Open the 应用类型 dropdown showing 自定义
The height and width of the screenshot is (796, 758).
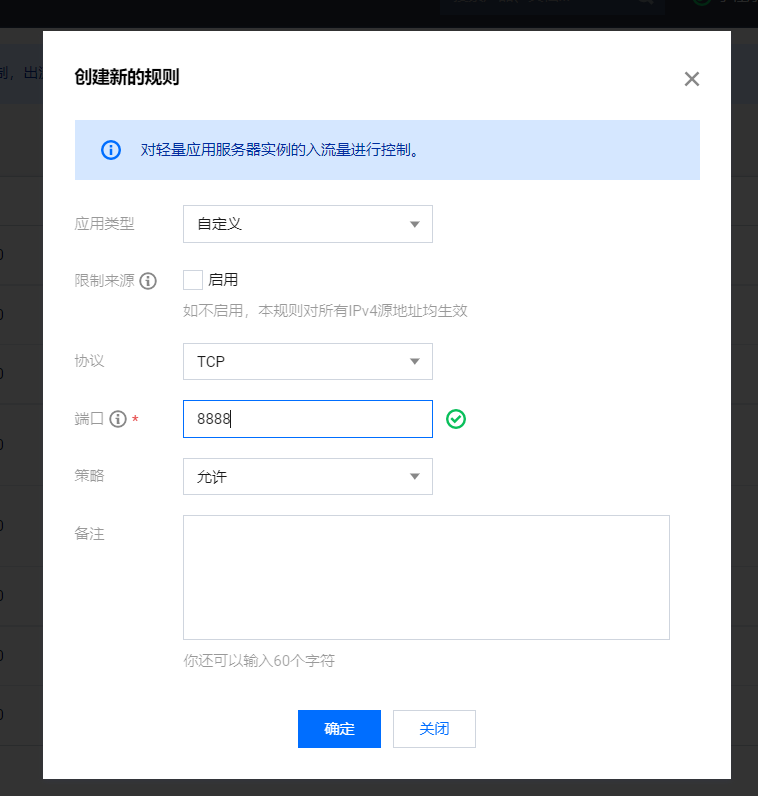click(x=308, y=224)
